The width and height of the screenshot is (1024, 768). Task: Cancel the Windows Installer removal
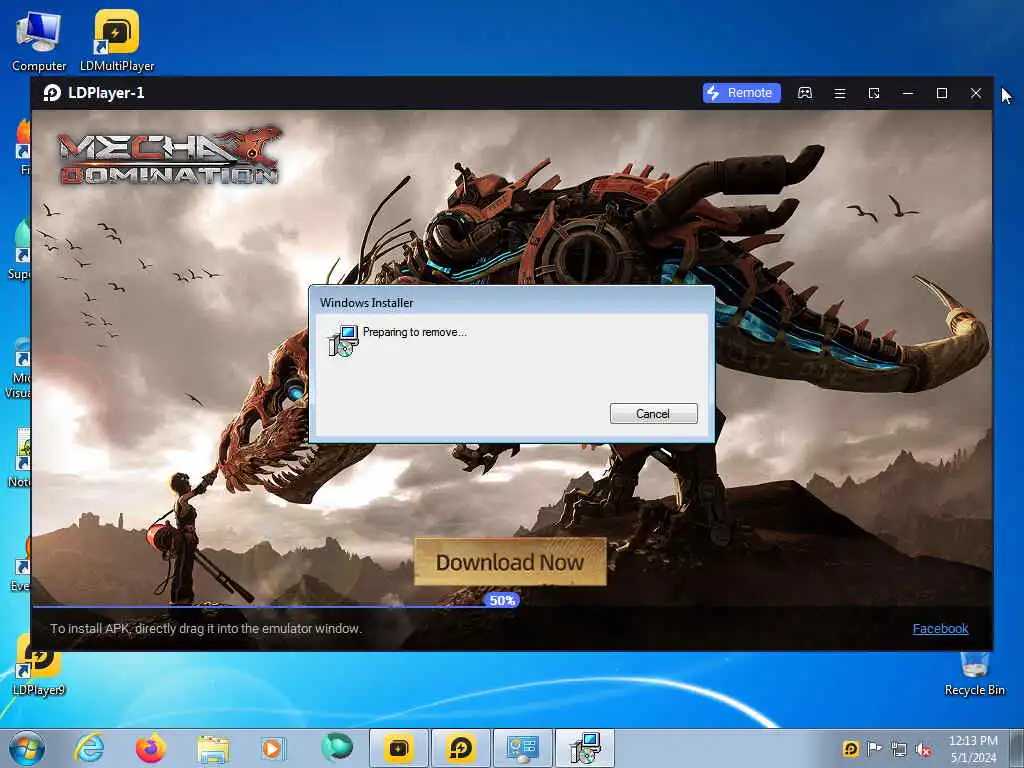pos(653,413)
